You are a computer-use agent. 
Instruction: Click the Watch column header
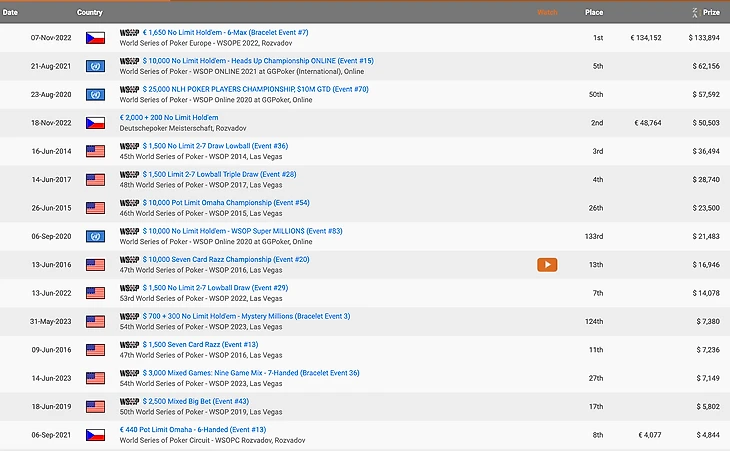coord(547,13)
